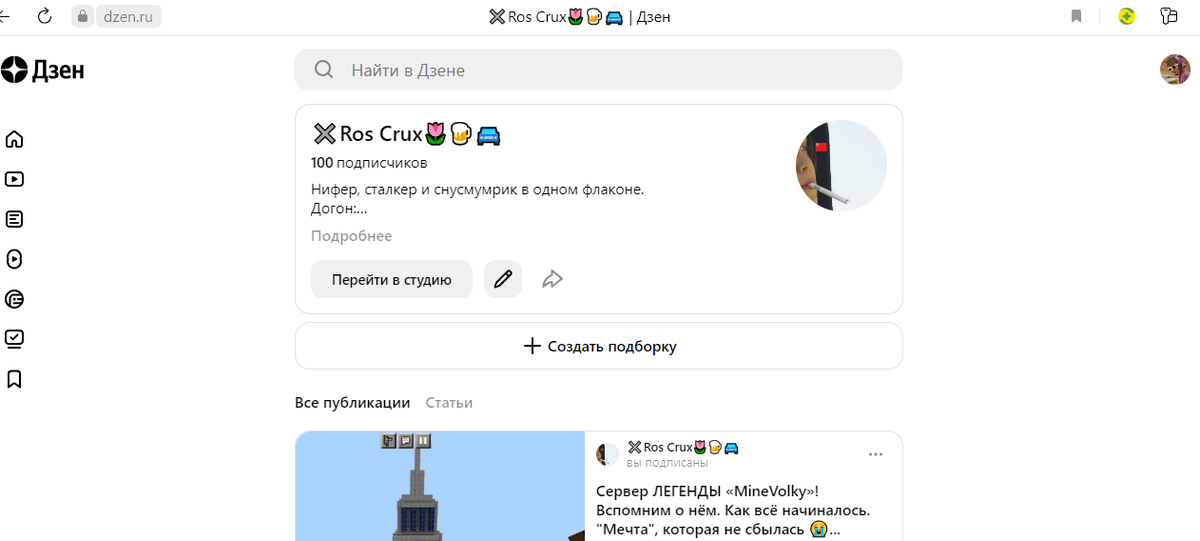The image size is (1200, 541).
Task: Open the Articles section sidebar icon
Action: click(14, 219)
